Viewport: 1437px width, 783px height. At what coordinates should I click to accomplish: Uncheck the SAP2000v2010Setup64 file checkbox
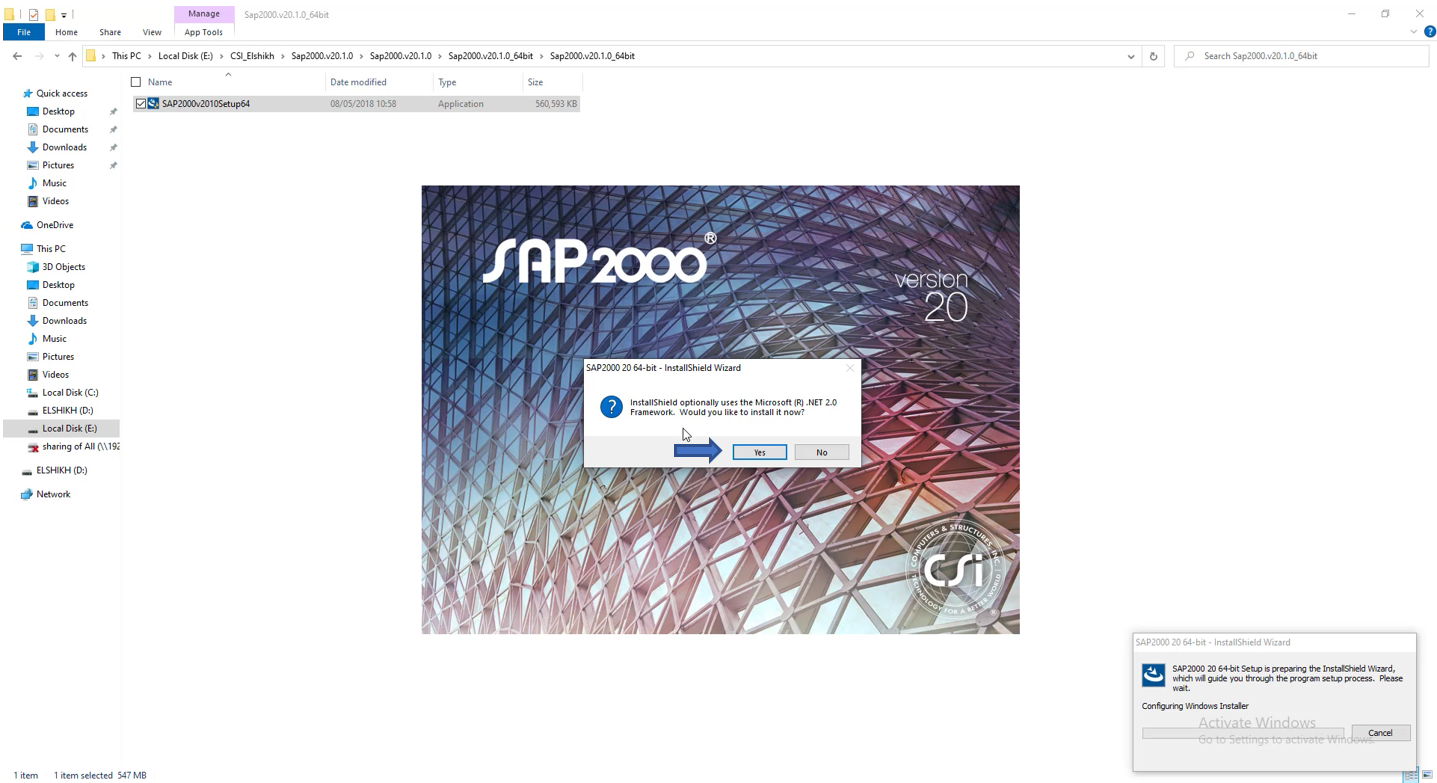point(140,103)
